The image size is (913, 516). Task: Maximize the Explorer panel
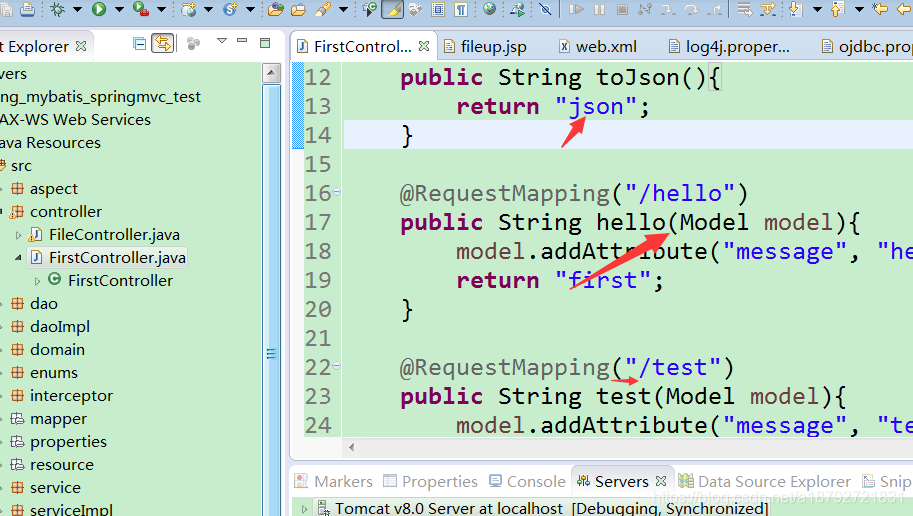[x=265, y=43]
